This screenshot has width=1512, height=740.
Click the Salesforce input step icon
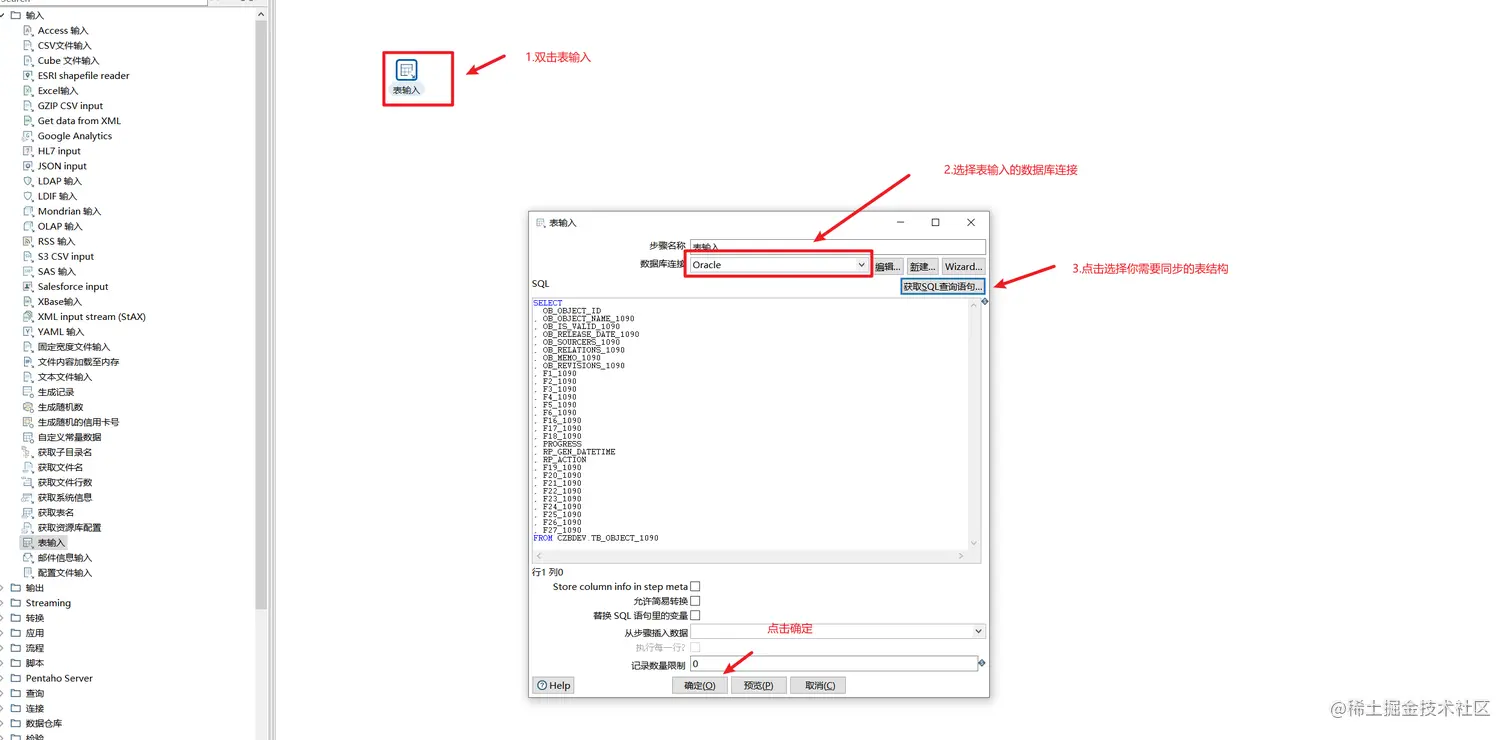pyautogui.click(x=28, y=286)
